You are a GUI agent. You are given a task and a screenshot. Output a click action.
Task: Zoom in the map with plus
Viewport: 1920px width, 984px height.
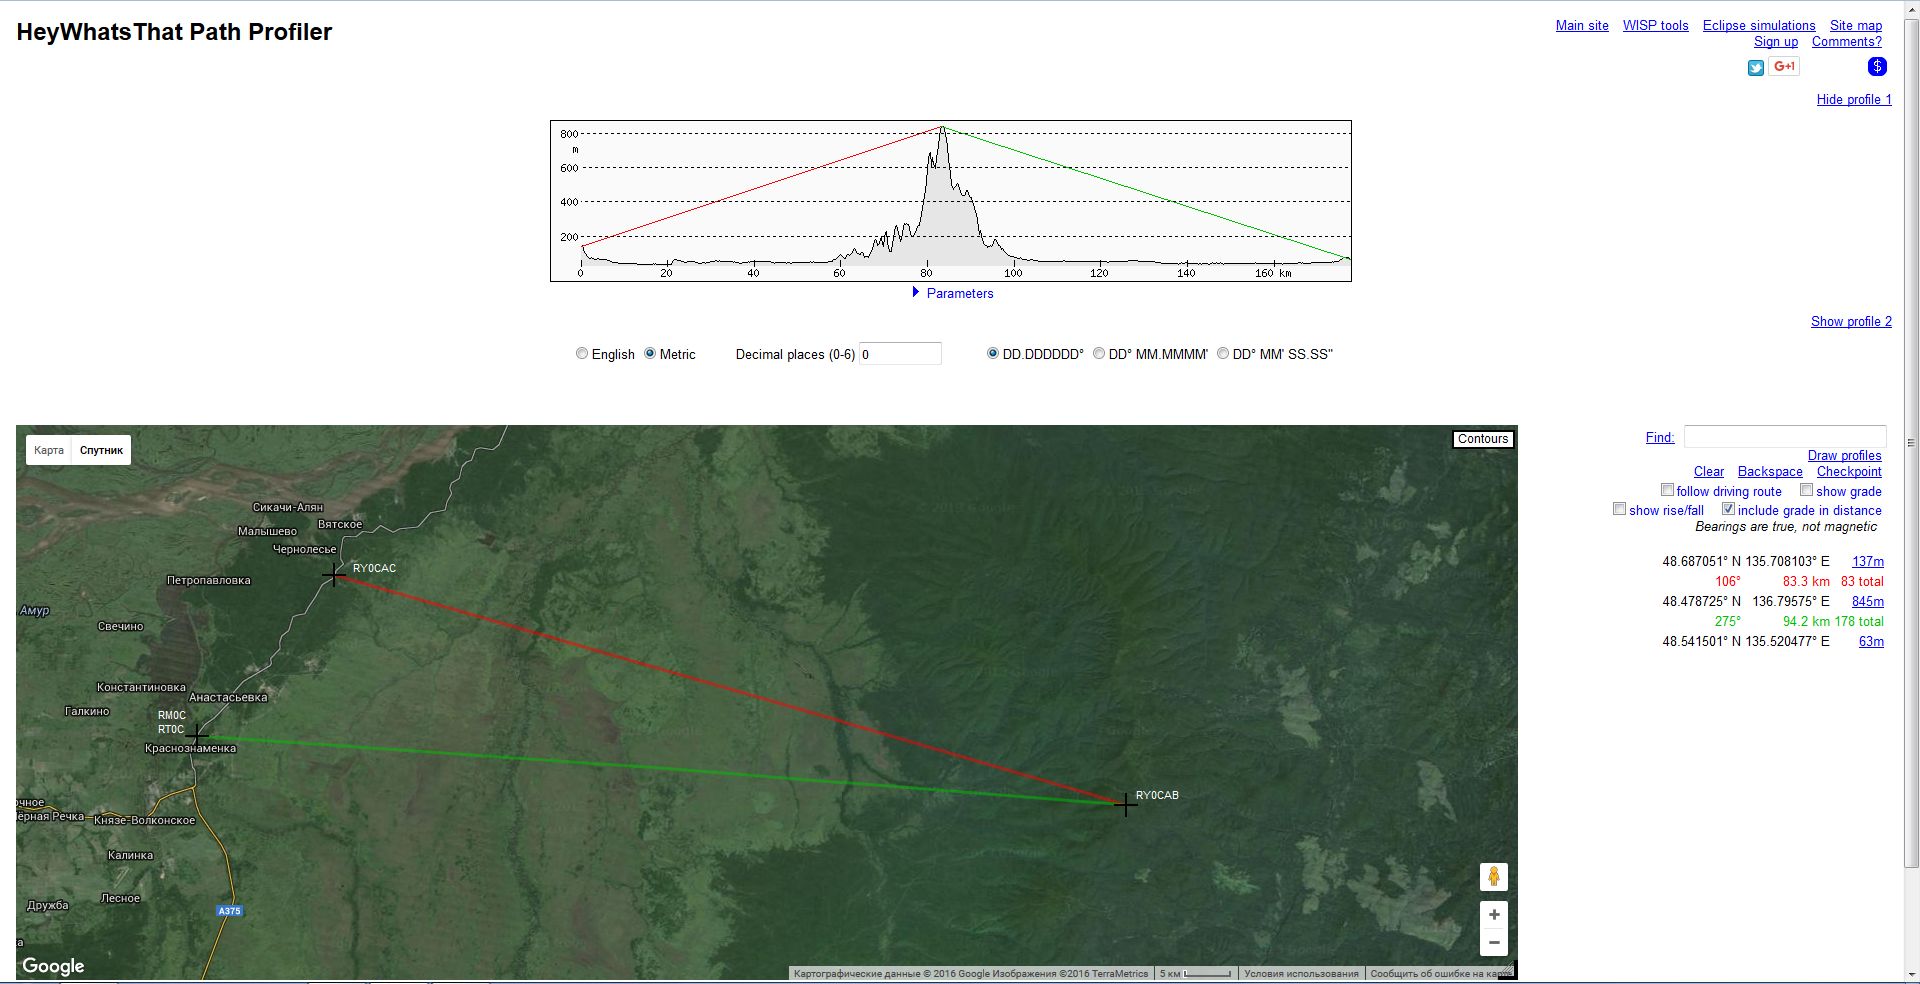tap(1494, 914)
